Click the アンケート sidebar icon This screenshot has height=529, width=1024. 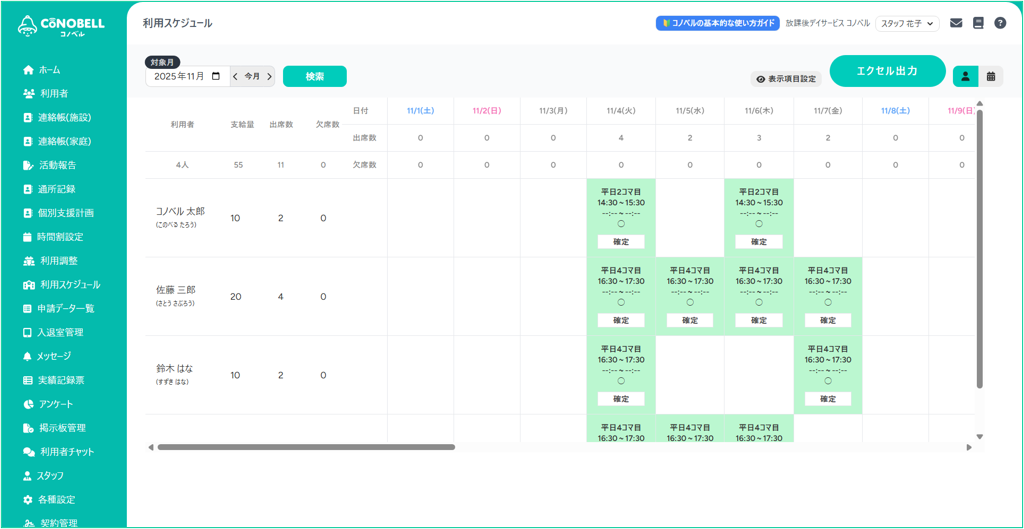point(28,404)
